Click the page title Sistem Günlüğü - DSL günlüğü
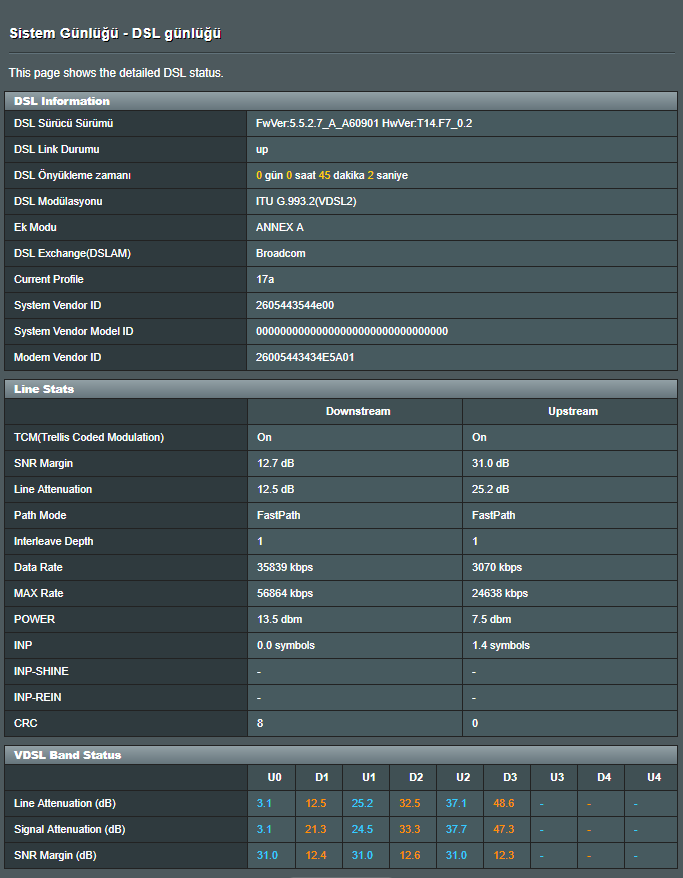The image size is (683, 878). (115, 34)
